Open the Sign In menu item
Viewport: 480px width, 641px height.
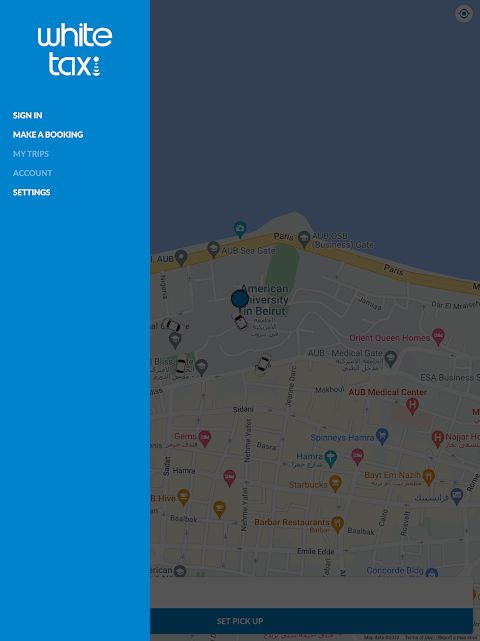[x=27, y=115]
